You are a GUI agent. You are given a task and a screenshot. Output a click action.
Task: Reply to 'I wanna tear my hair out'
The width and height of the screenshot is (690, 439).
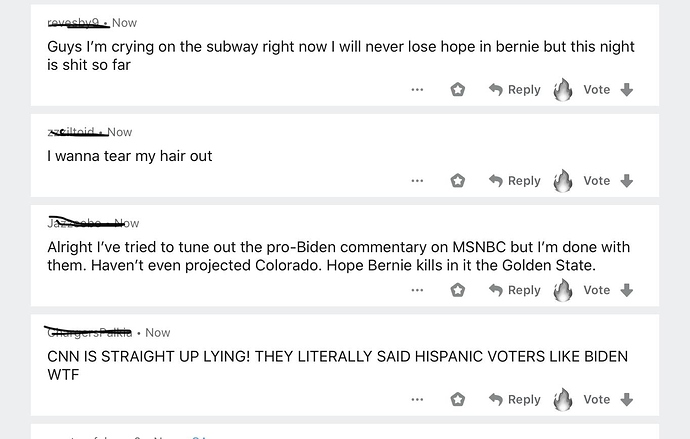click(514, 181)
